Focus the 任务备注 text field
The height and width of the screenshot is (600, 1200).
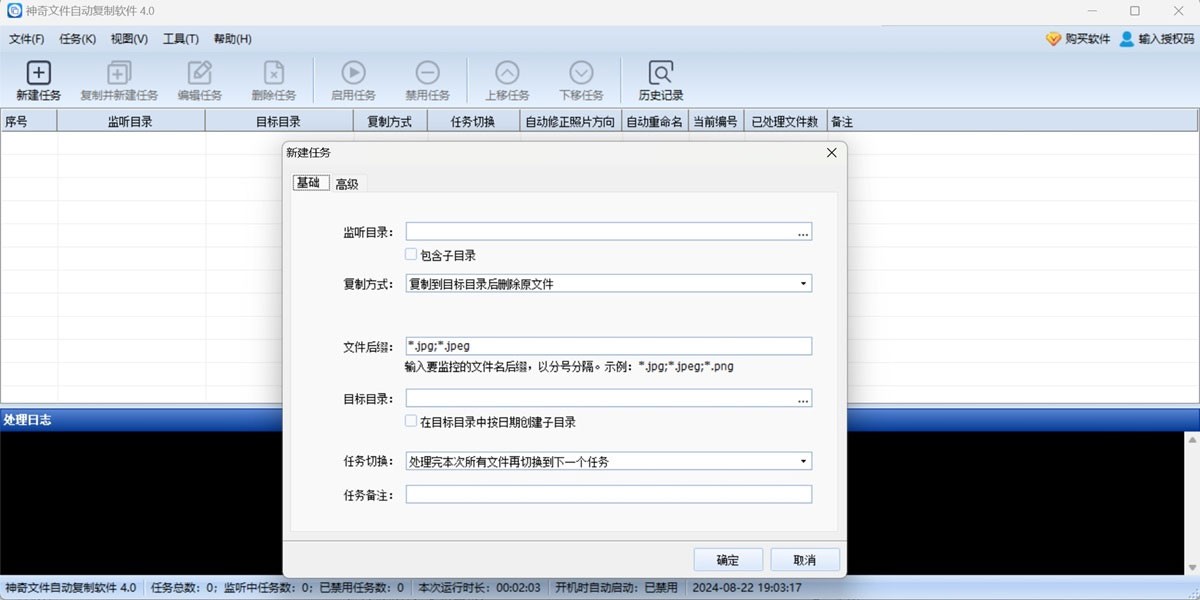(x=608, y=494)
